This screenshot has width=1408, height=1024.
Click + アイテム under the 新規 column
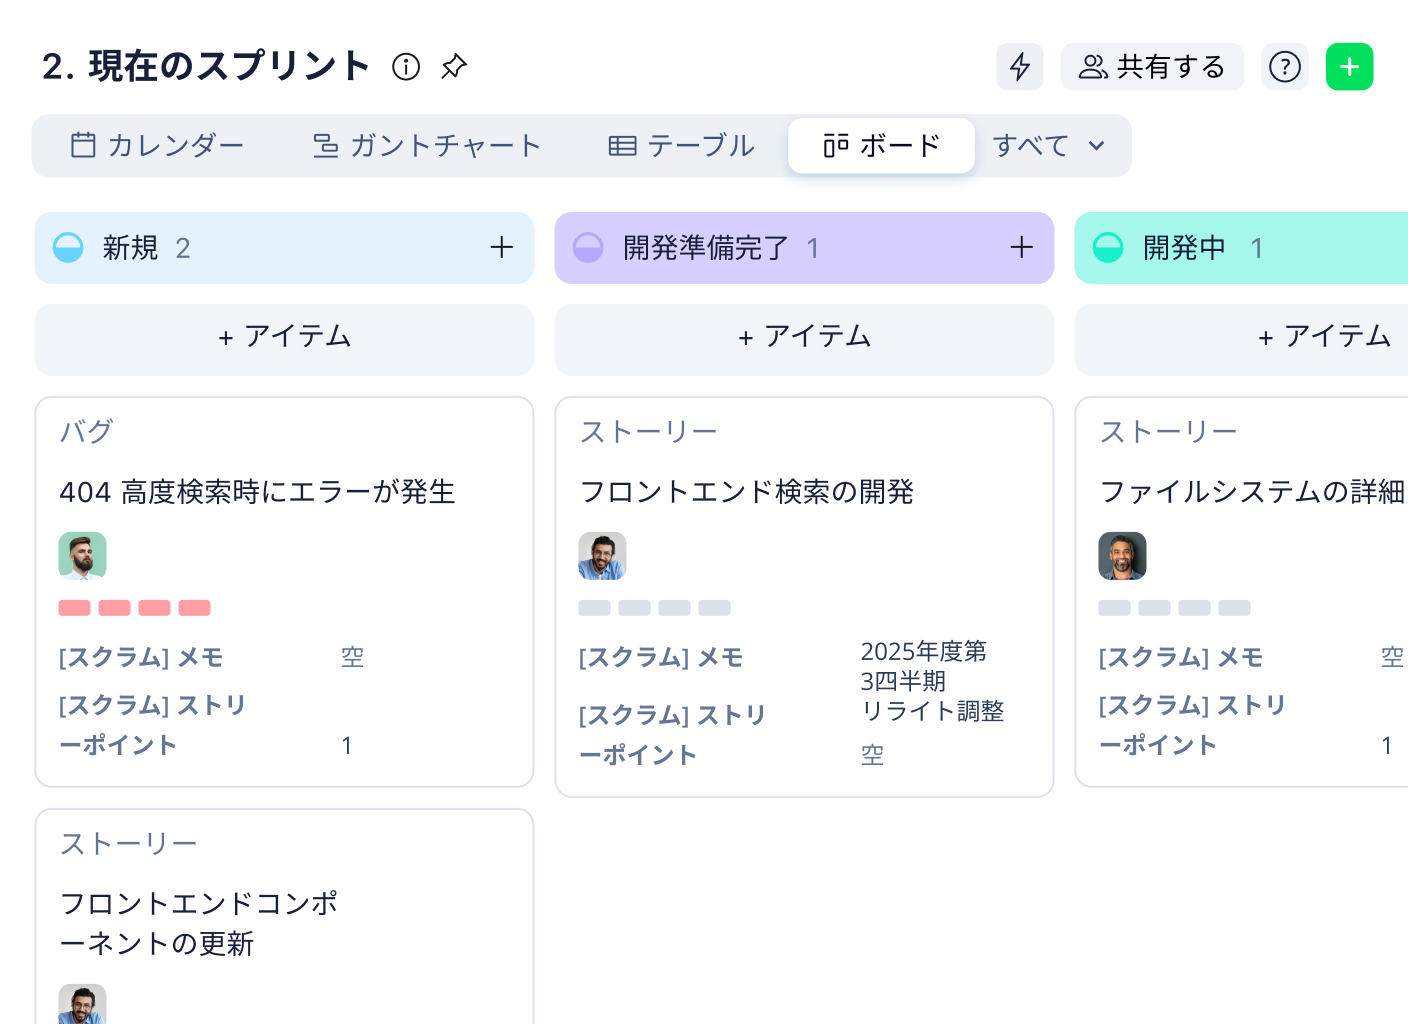coord(285,340)
